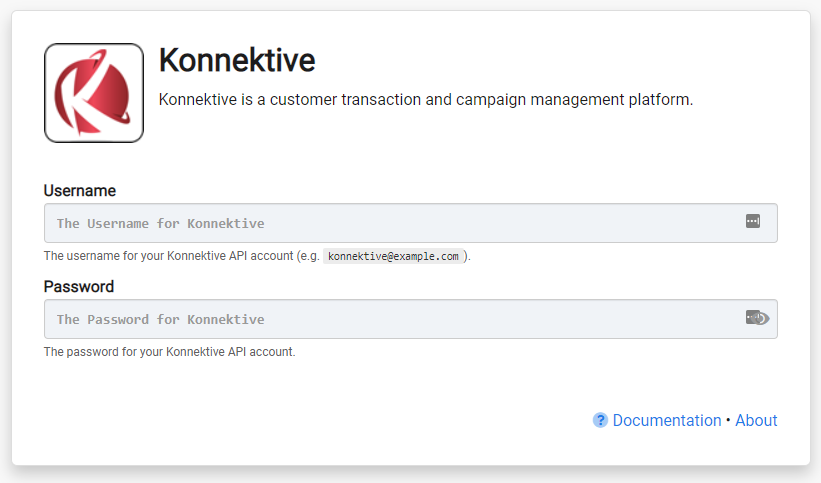Click the 'e.g.' text before example email
The width and height of the screenshot is (821, 483).
308,256
